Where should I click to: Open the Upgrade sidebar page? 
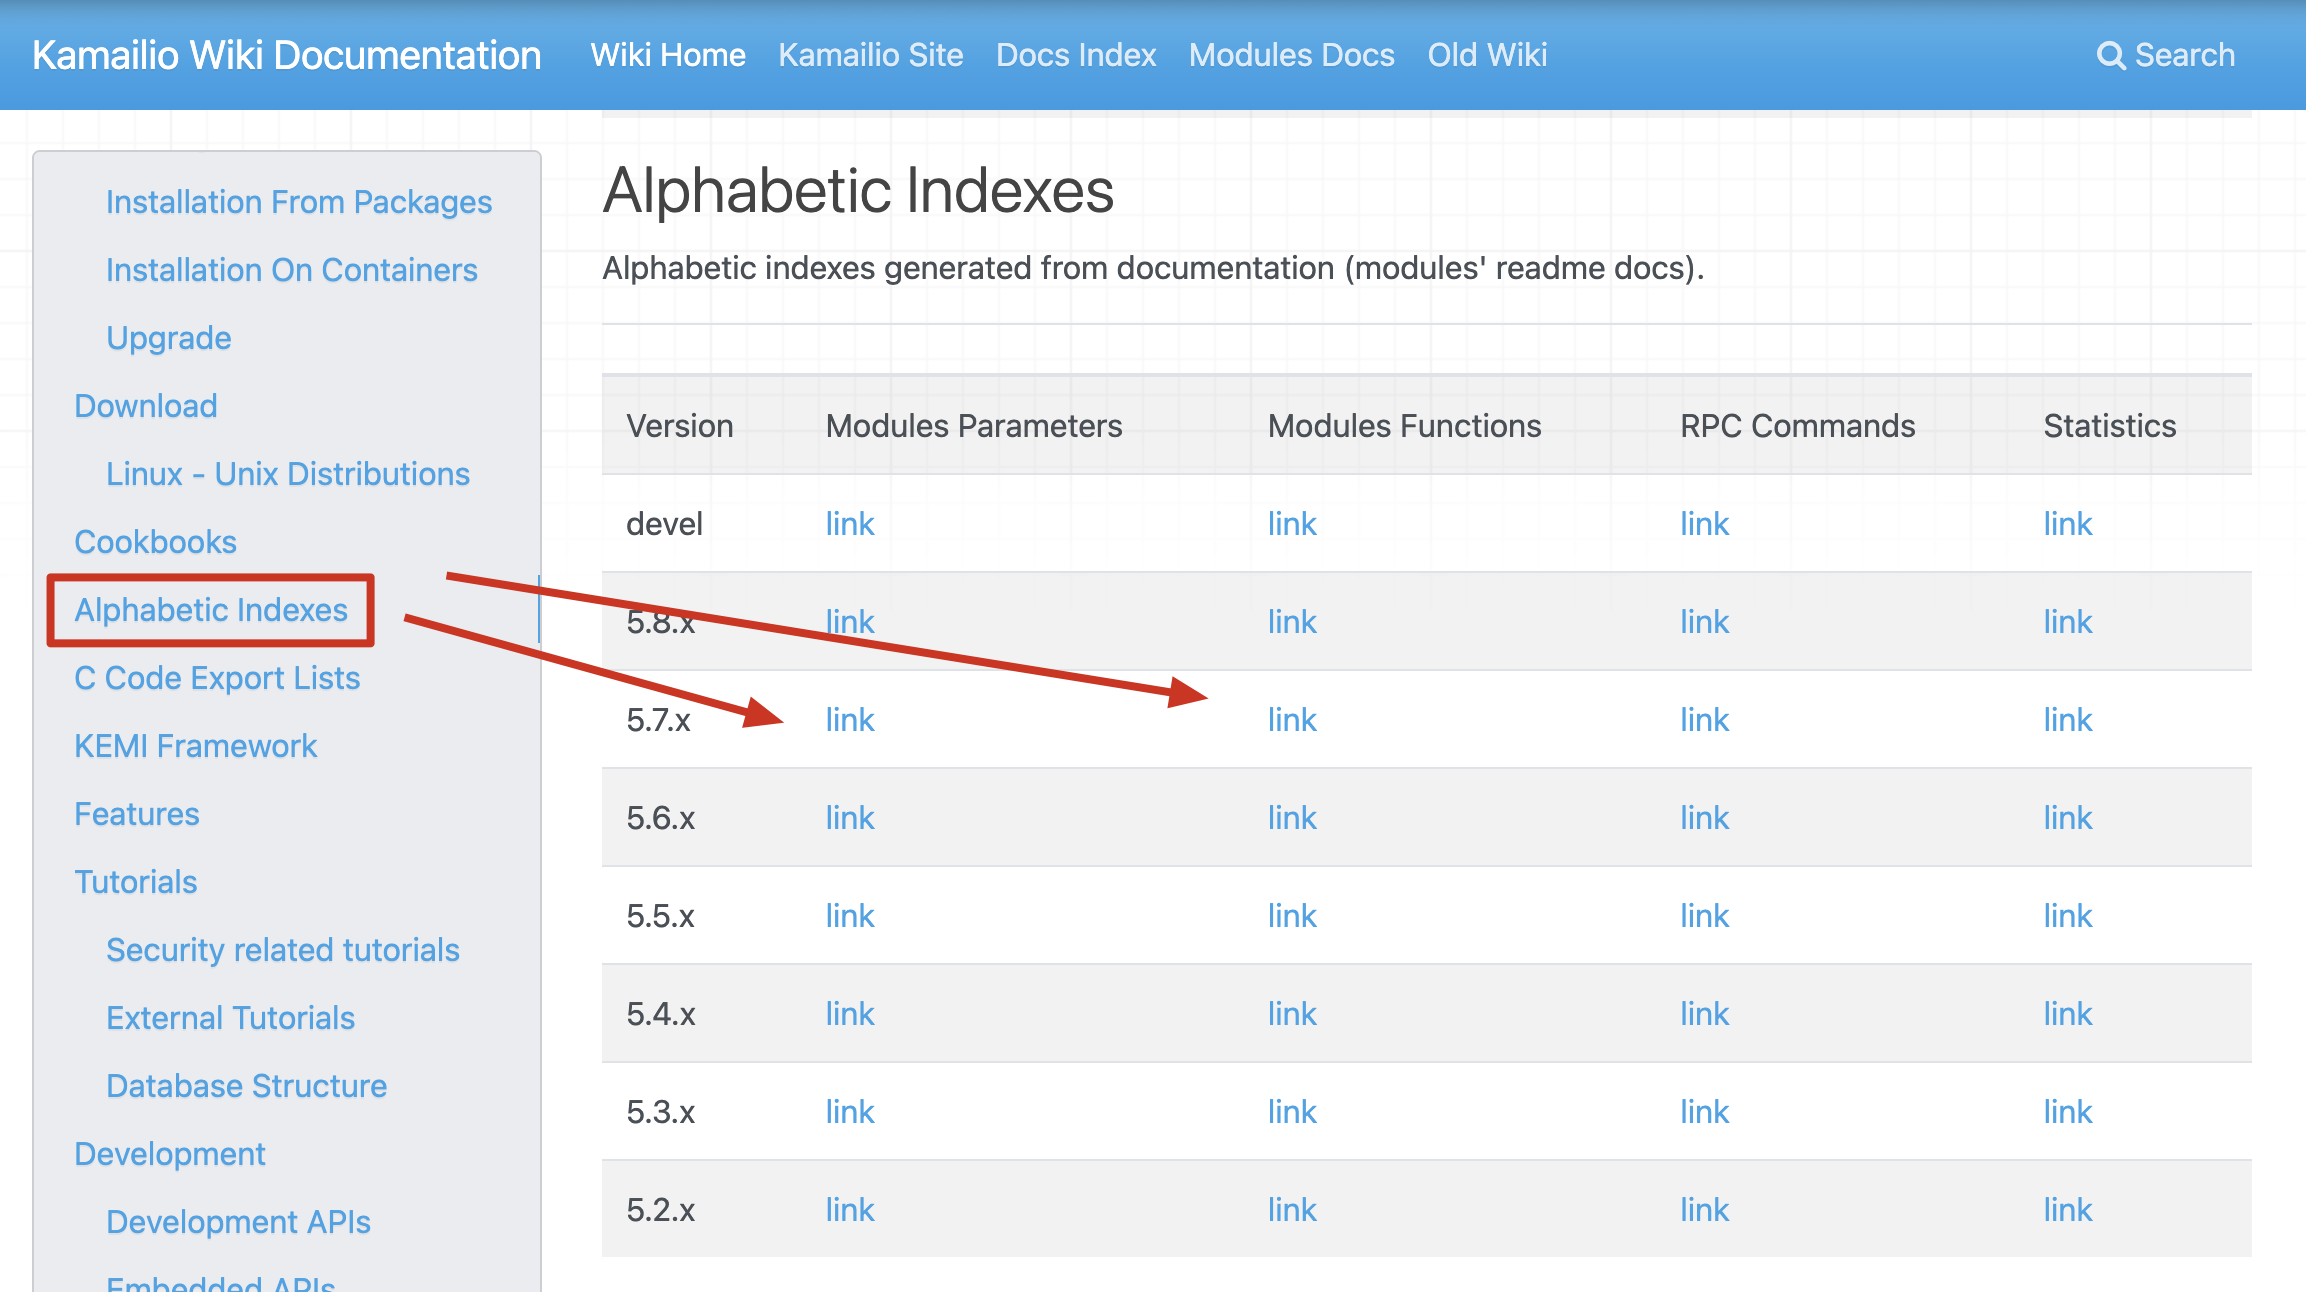[x=168, y=338]
